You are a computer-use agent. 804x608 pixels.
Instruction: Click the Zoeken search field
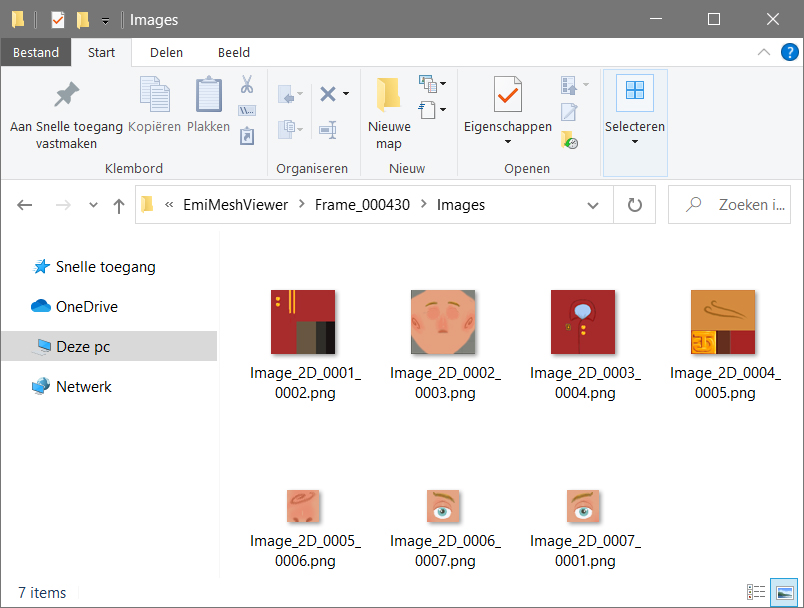click(729, 205)
